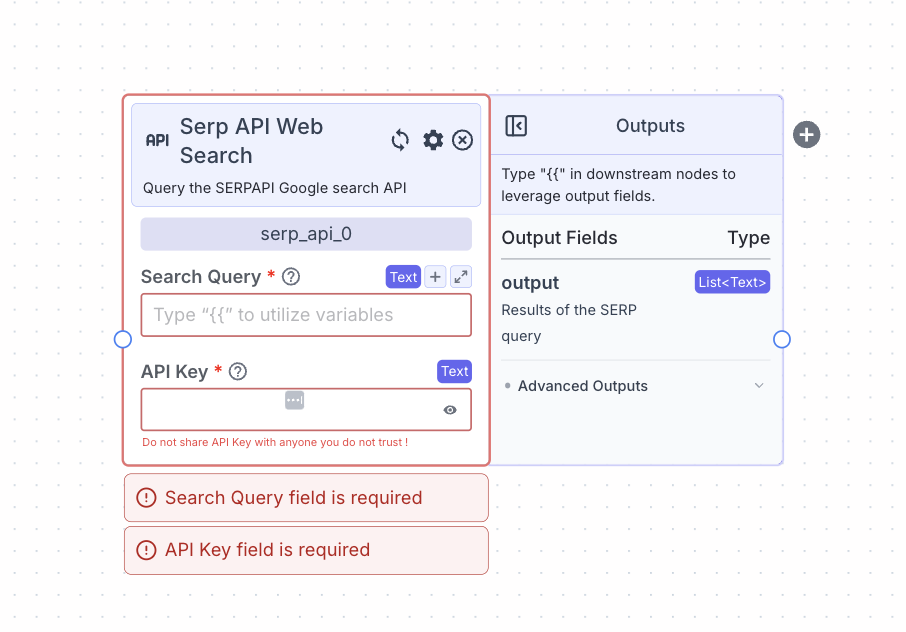Click the plus icon beside the Text badge
Image resolution: width=906 pixels, height=632 pixels.
(434, 276)
